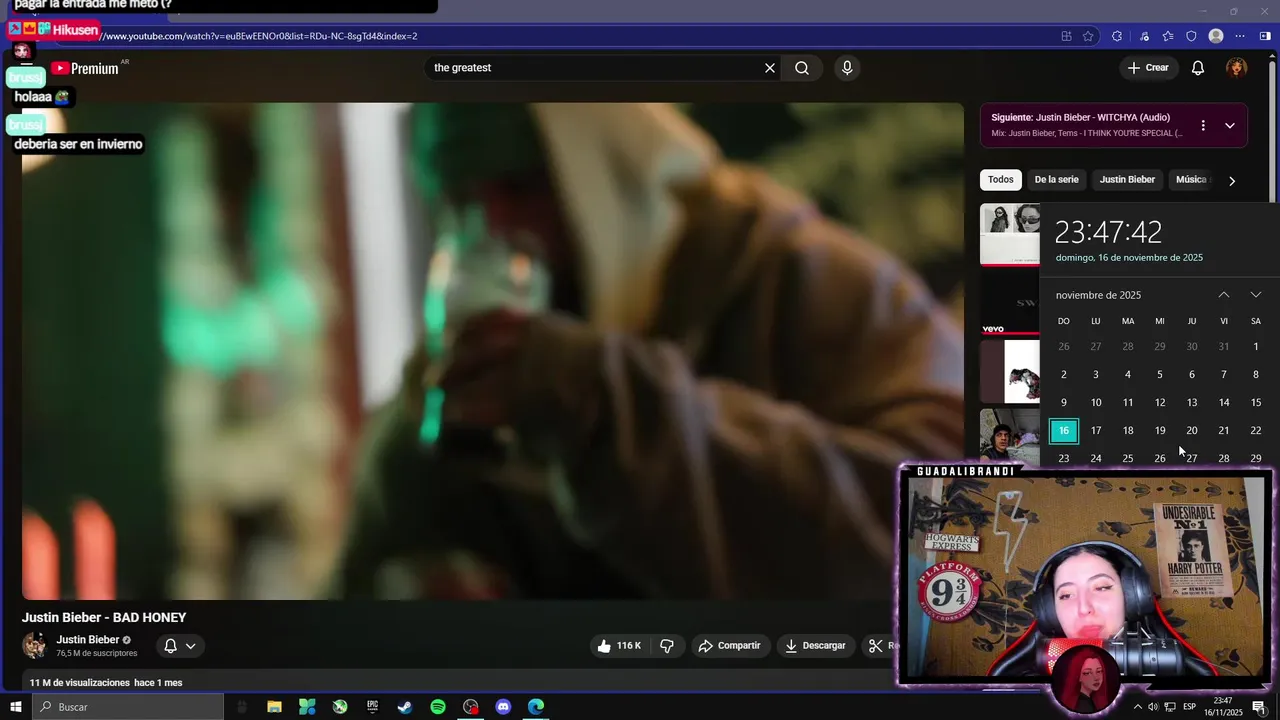Clear the search box with the X
The height and width of the screenshot is (720, 1280).
(x=770, y=68)
